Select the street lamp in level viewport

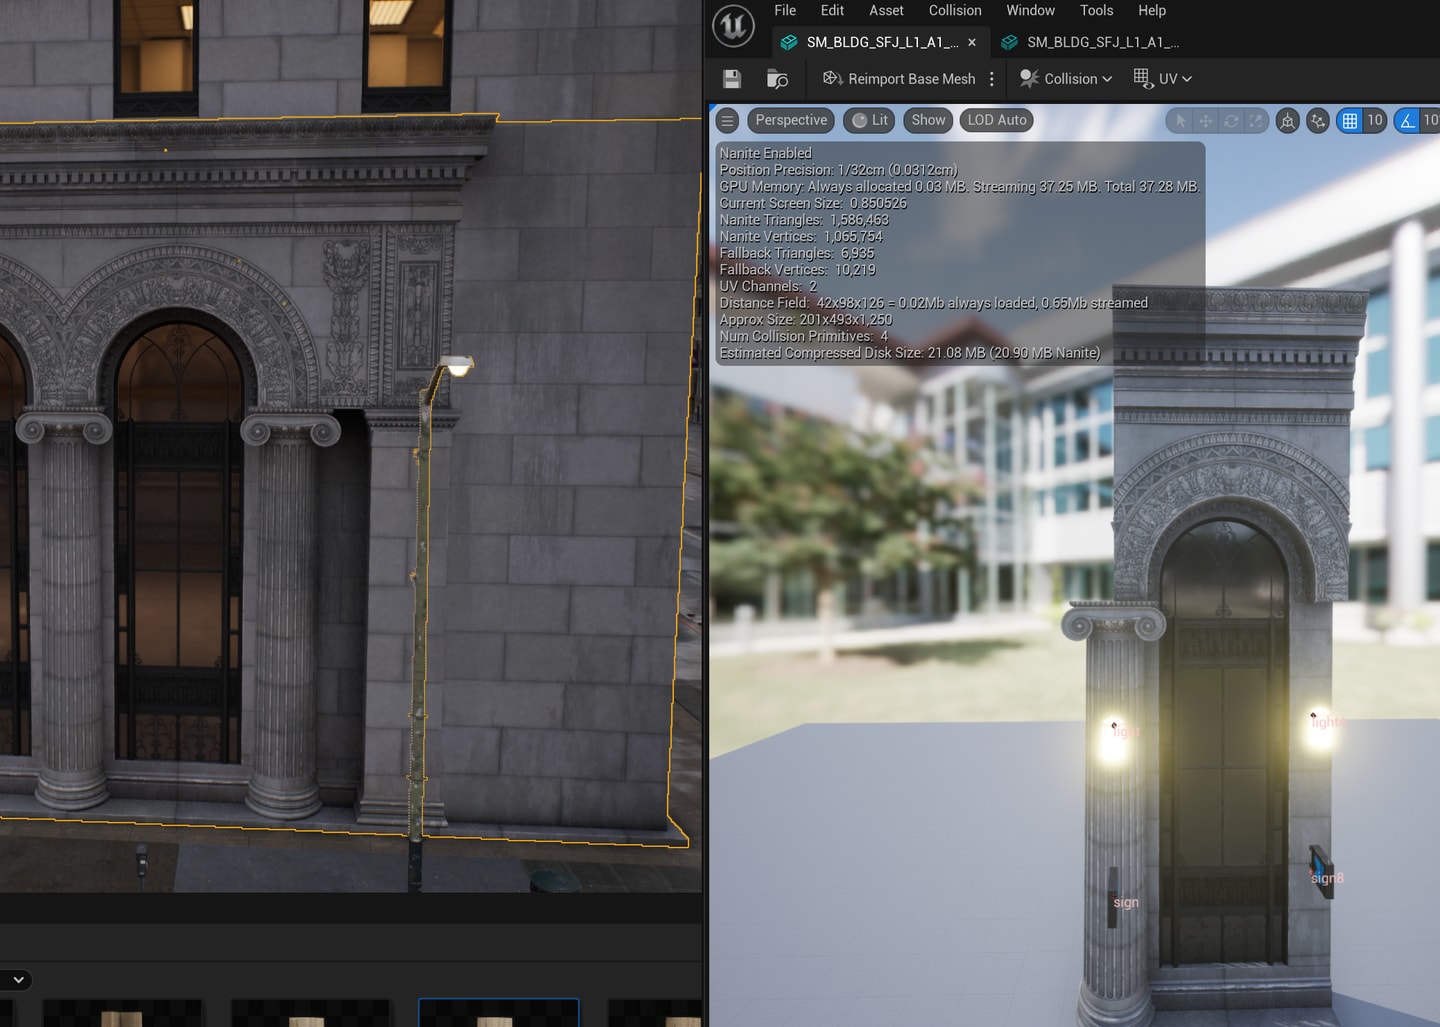click(x=421, y=600)
